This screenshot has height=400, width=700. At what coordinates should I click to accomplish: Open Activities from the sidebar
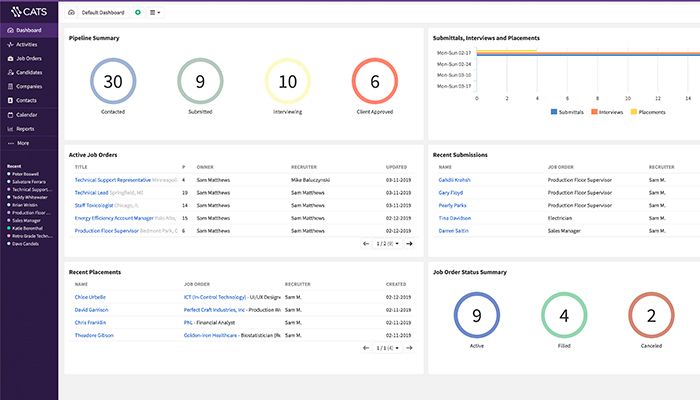[x=27, y=45]
